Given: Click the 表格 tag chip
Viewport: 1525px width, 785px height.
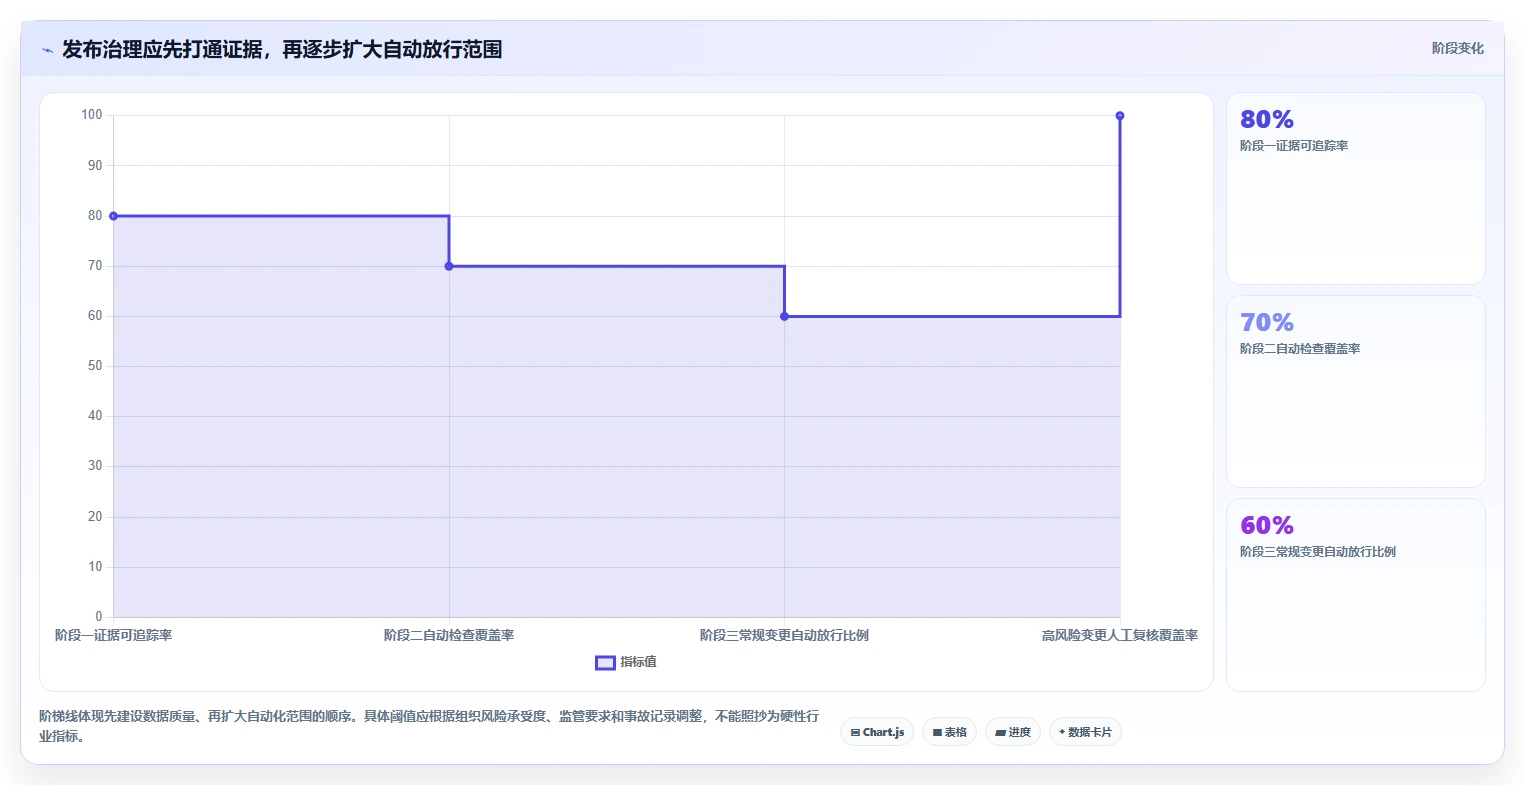Looking at the screenshot, I should click(x=949, y=732).
